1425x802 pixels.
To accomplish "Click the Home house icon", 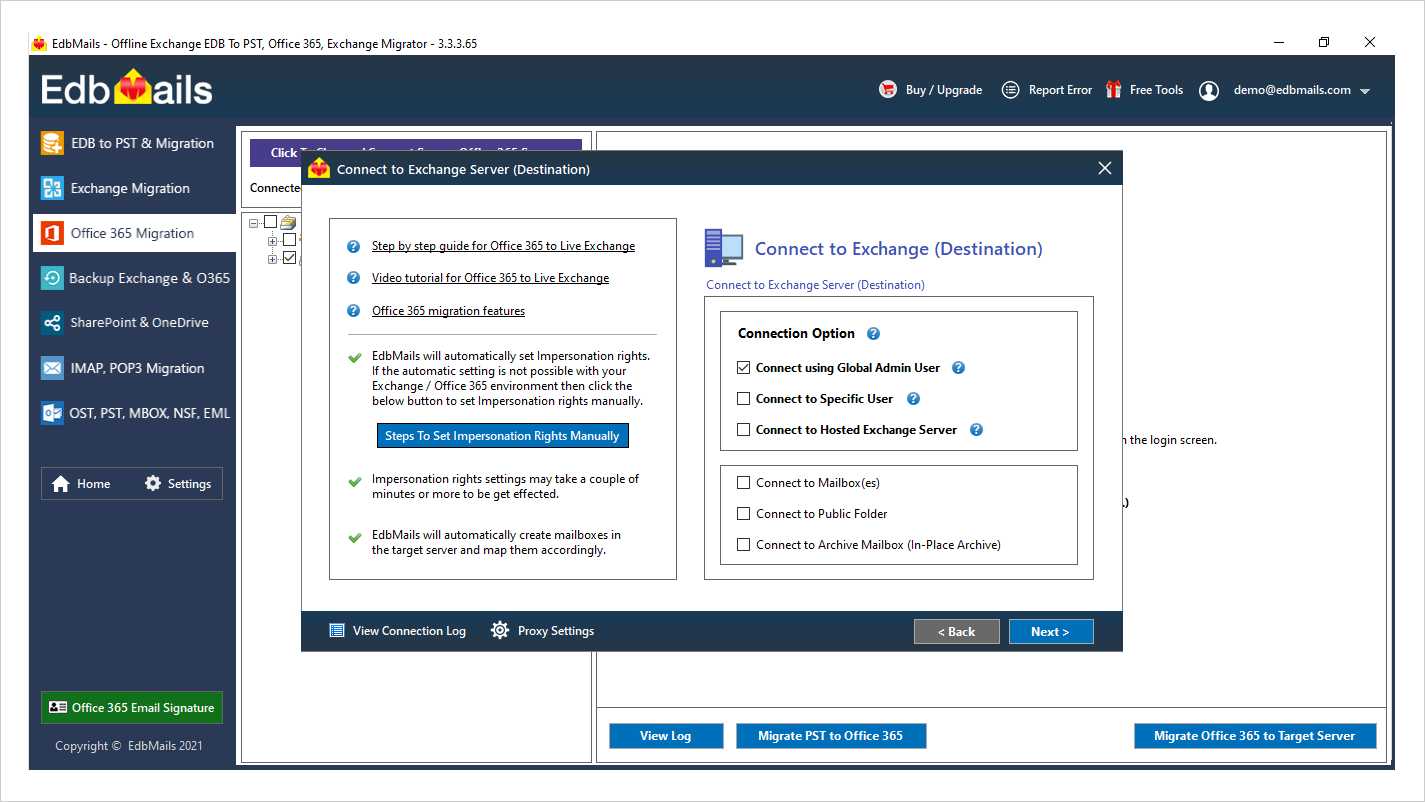I will click(61, 484).
